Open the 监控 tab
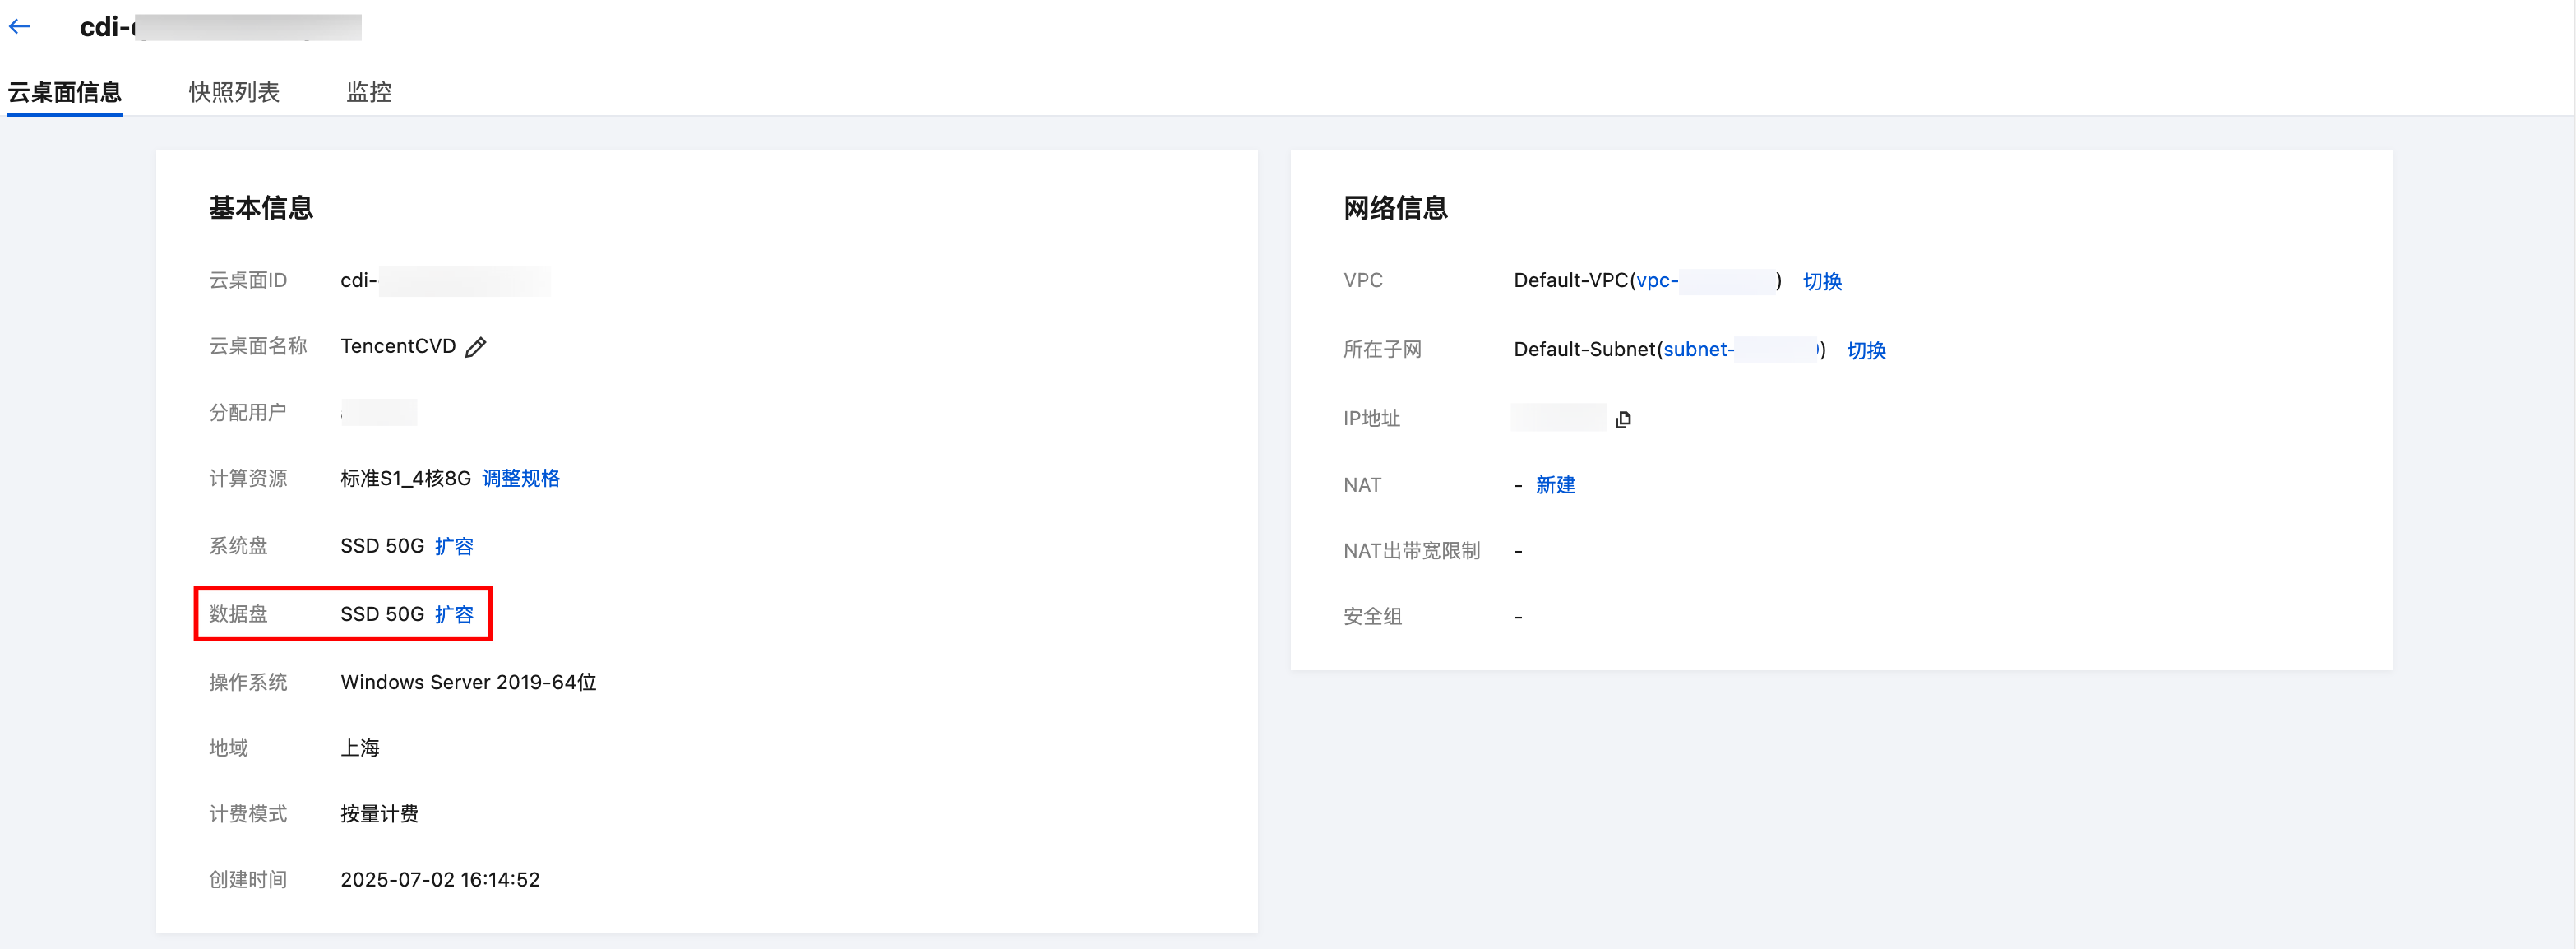 pos(369,92)
